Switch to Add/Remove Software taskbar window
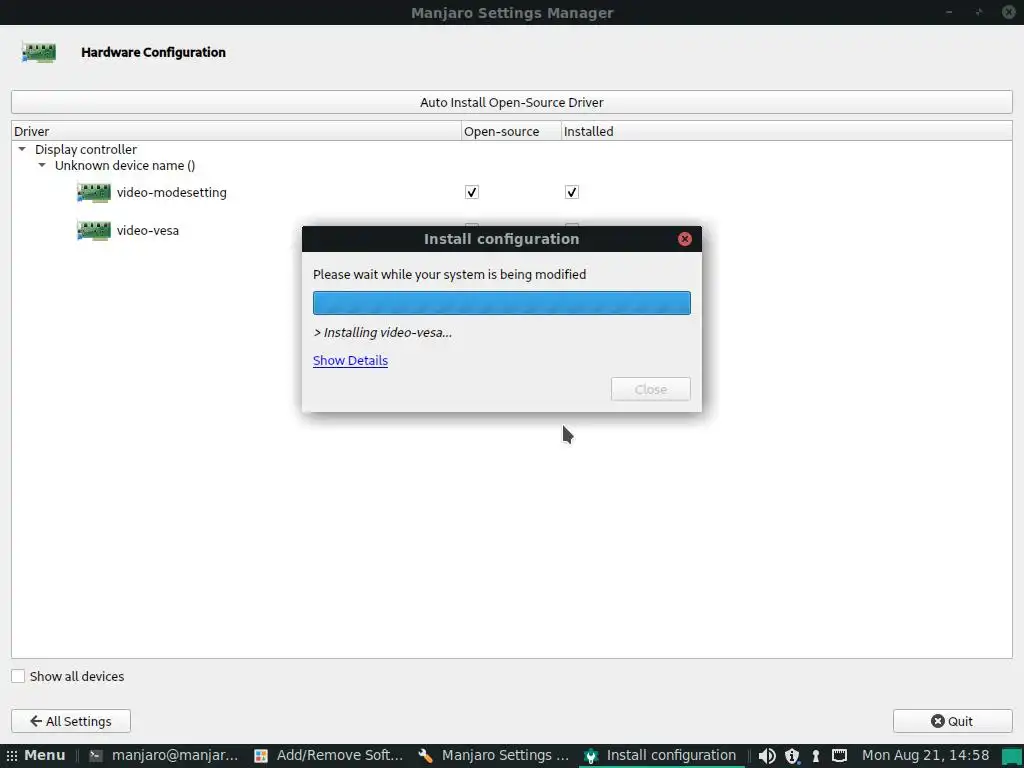1024x768 pixels. (328, 756)
